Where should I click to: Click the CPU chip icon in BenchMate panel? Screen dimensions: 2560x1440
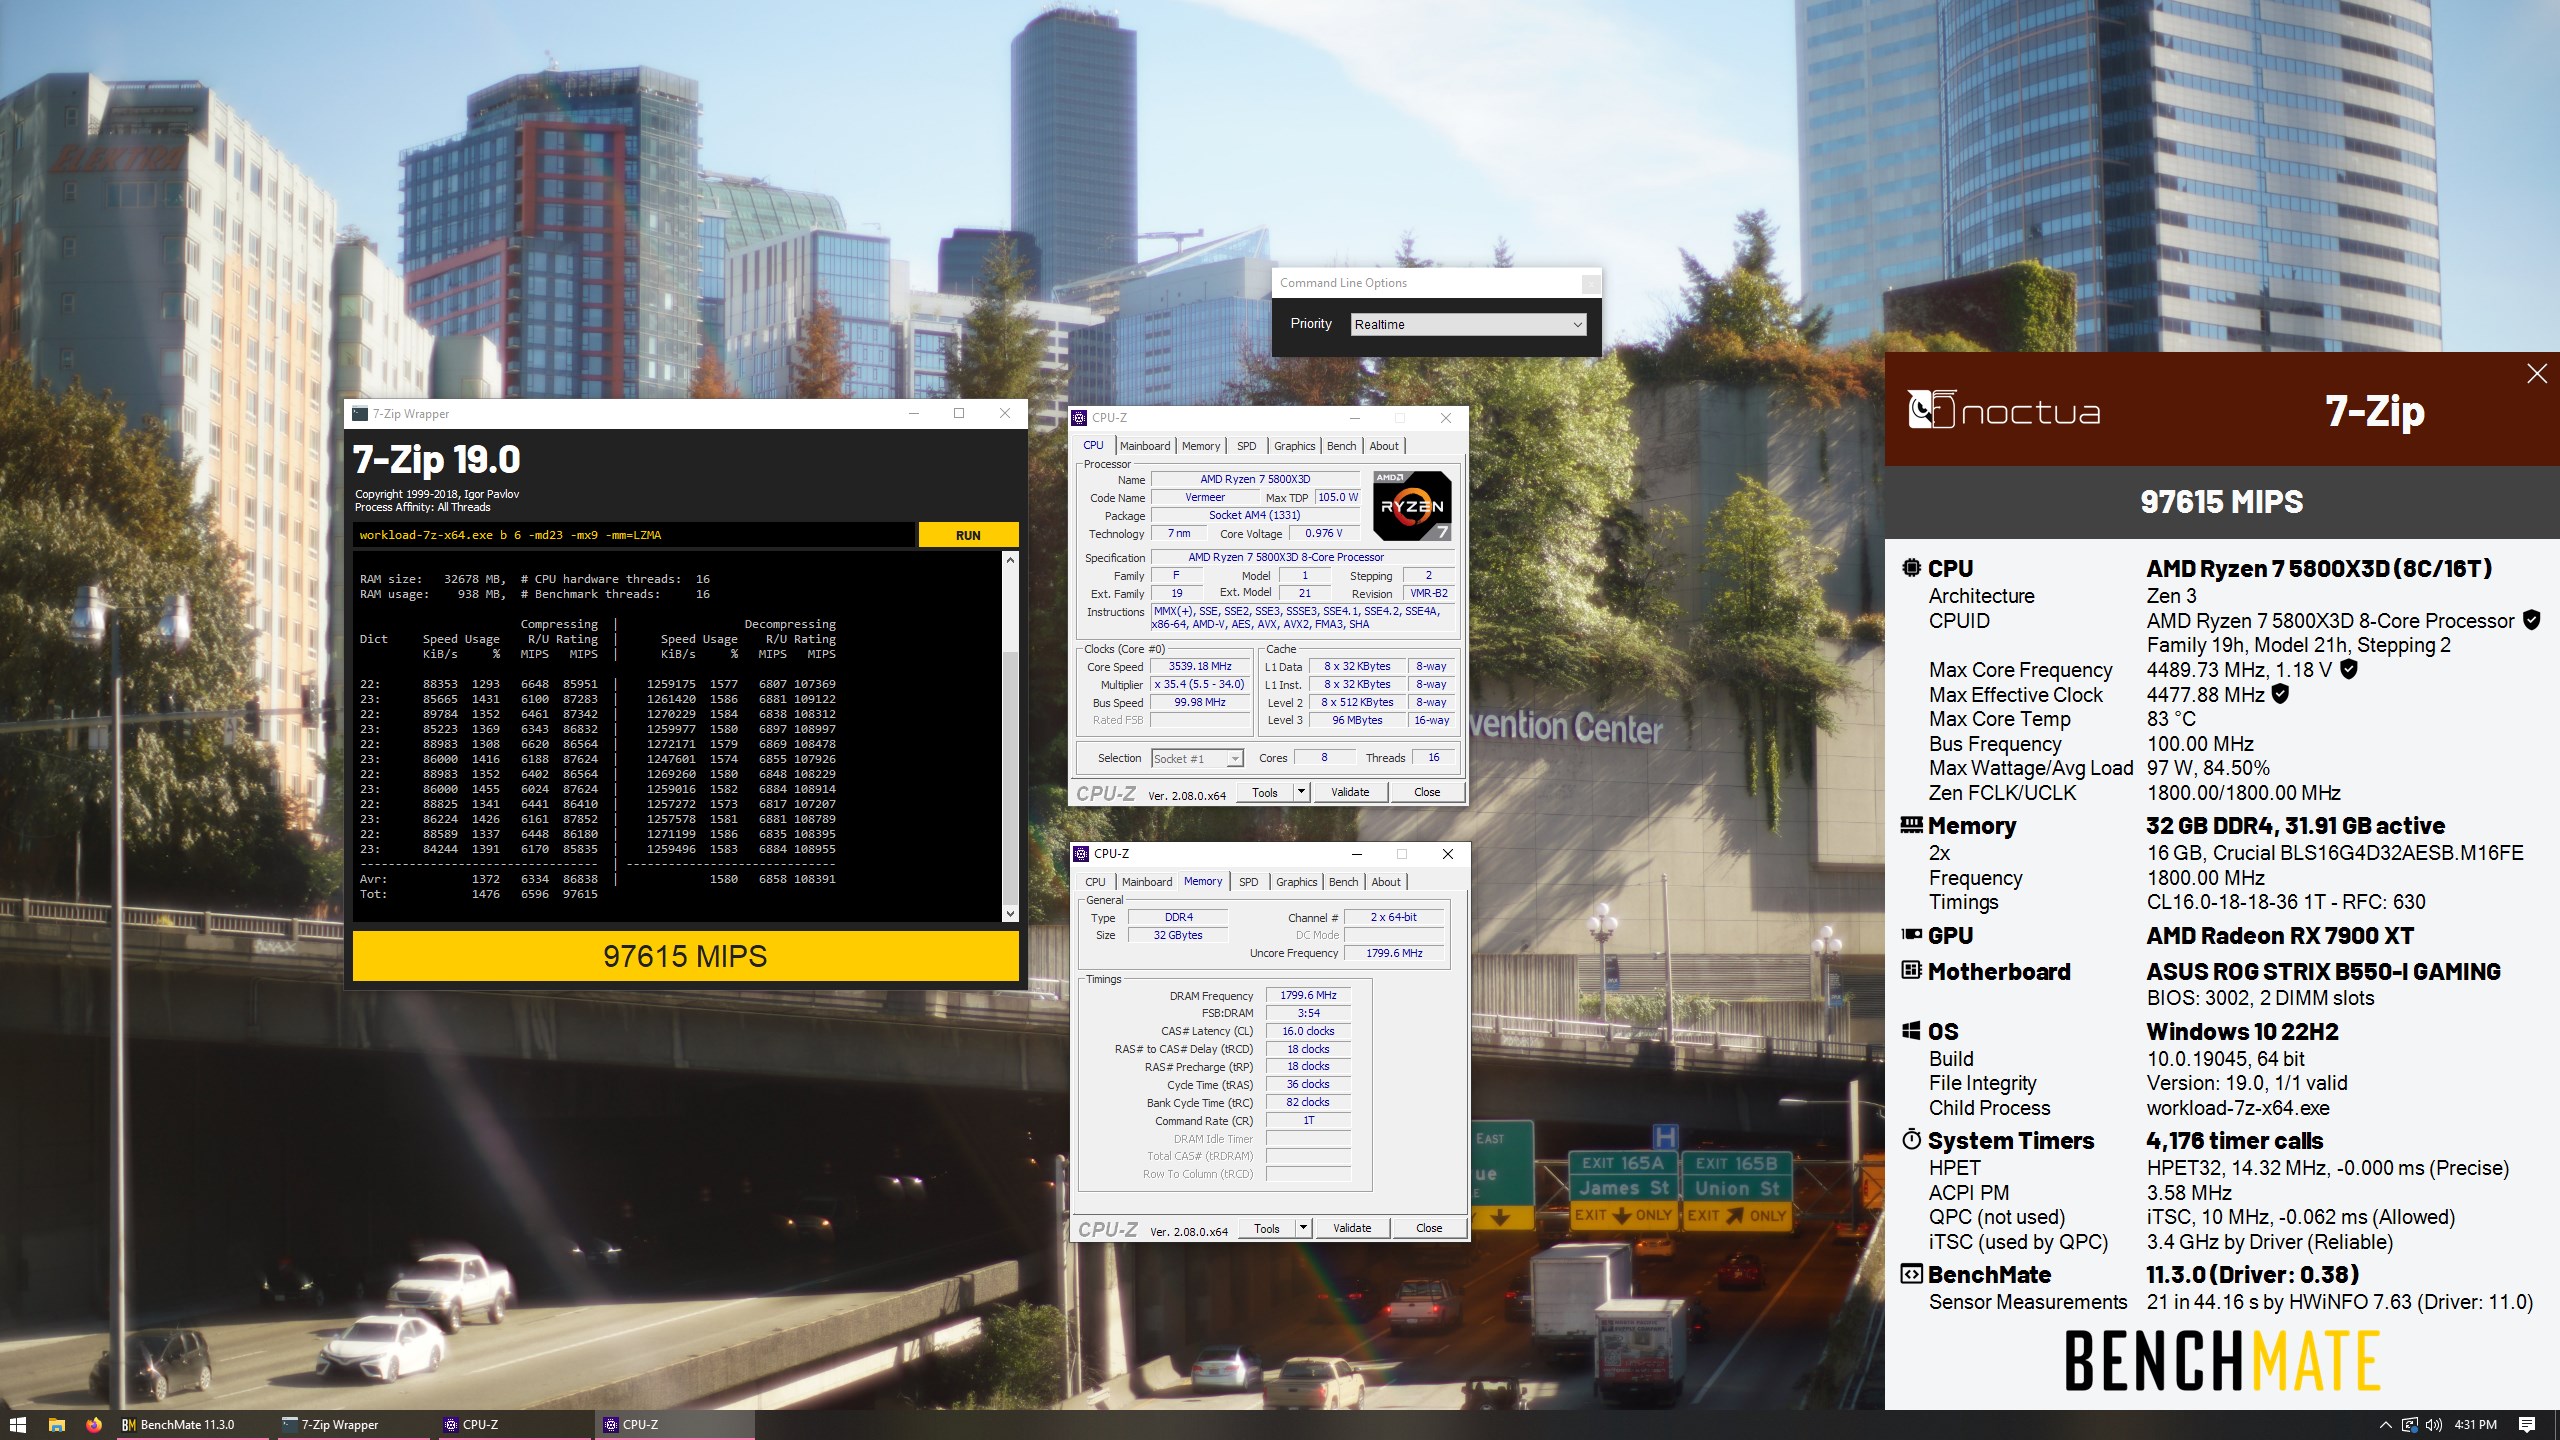point(1911,568)
